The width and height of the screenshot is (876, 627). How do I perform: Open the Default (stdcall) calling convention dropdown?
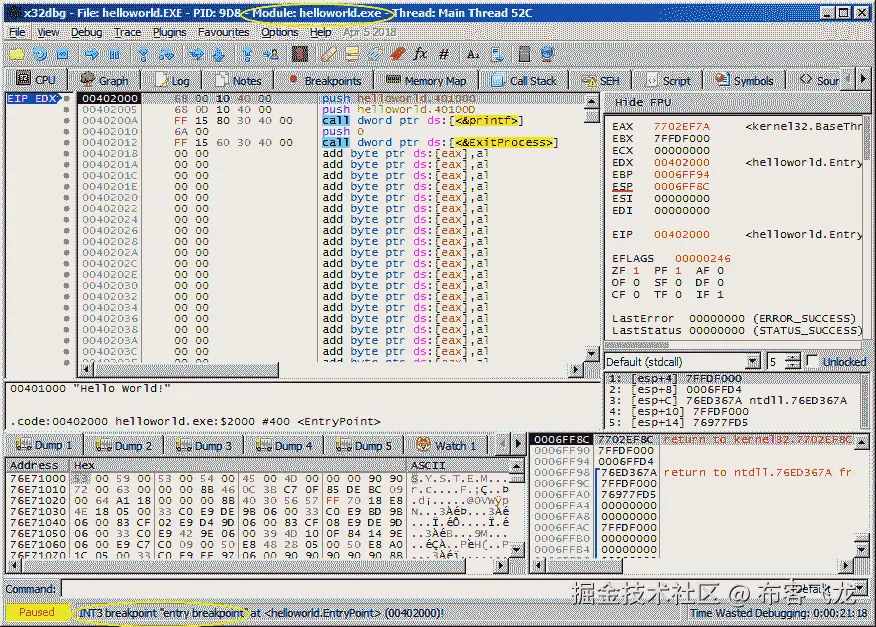[682, 362]
